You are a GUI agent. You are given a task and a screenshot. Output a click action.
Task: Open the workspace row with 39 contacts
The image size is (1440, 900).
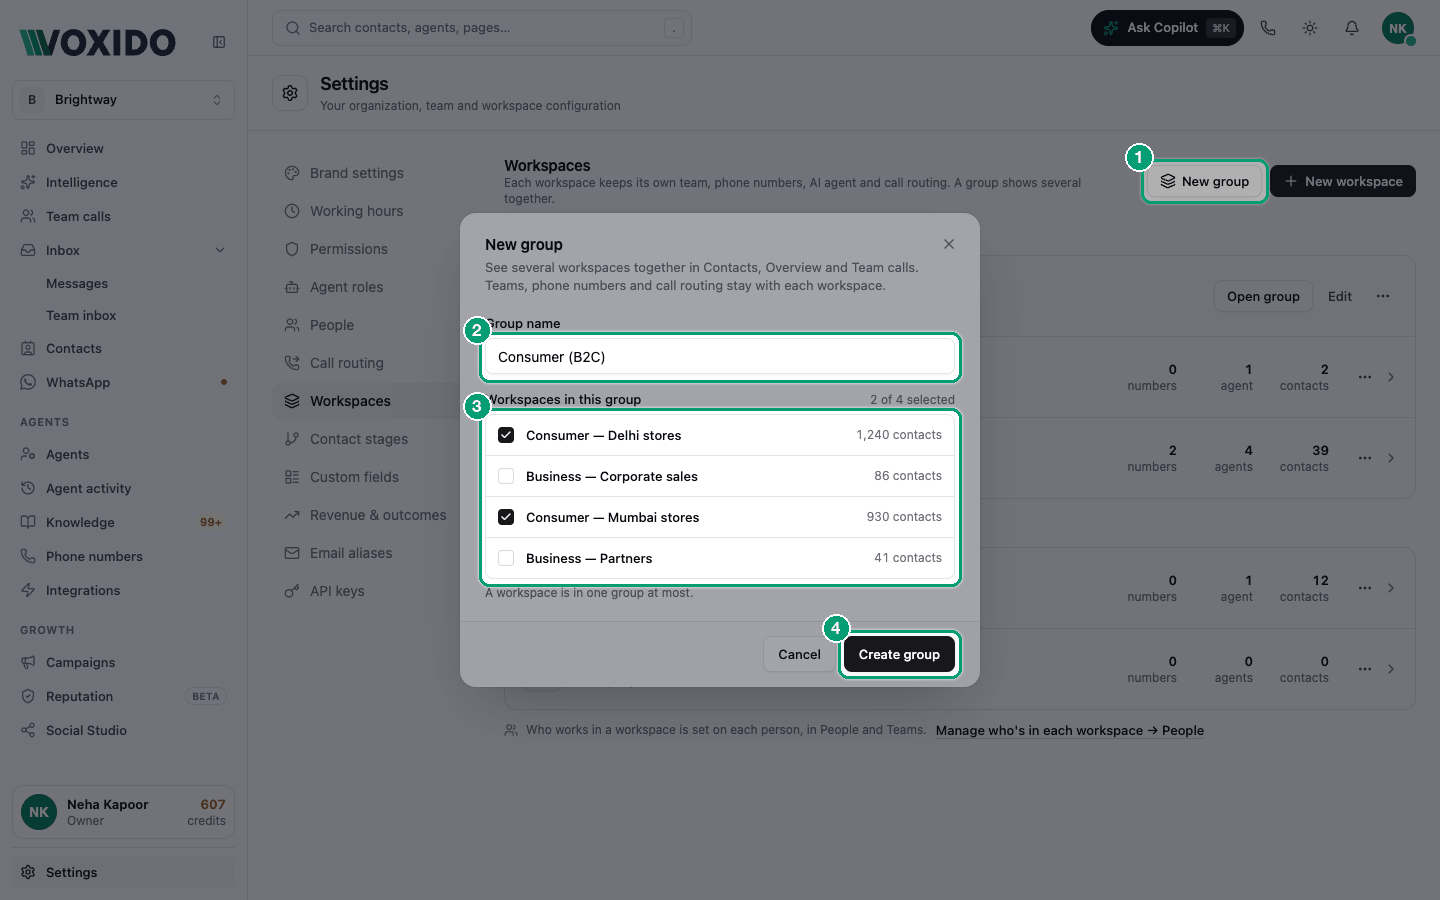[1391, 458]
